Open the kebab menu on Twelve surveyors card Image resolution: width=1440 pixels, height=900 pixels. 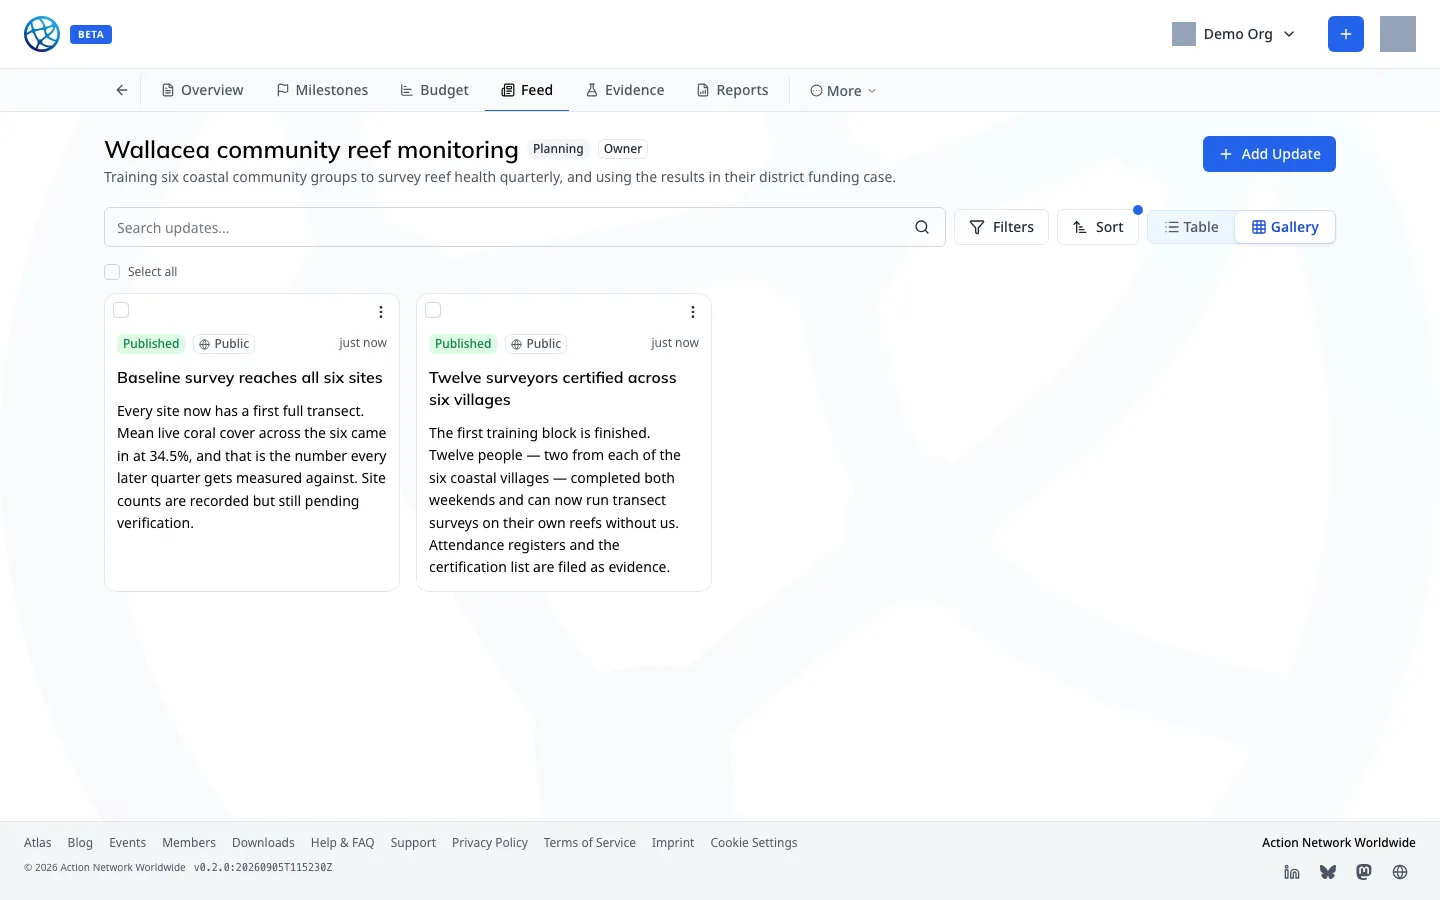[693, 312]
